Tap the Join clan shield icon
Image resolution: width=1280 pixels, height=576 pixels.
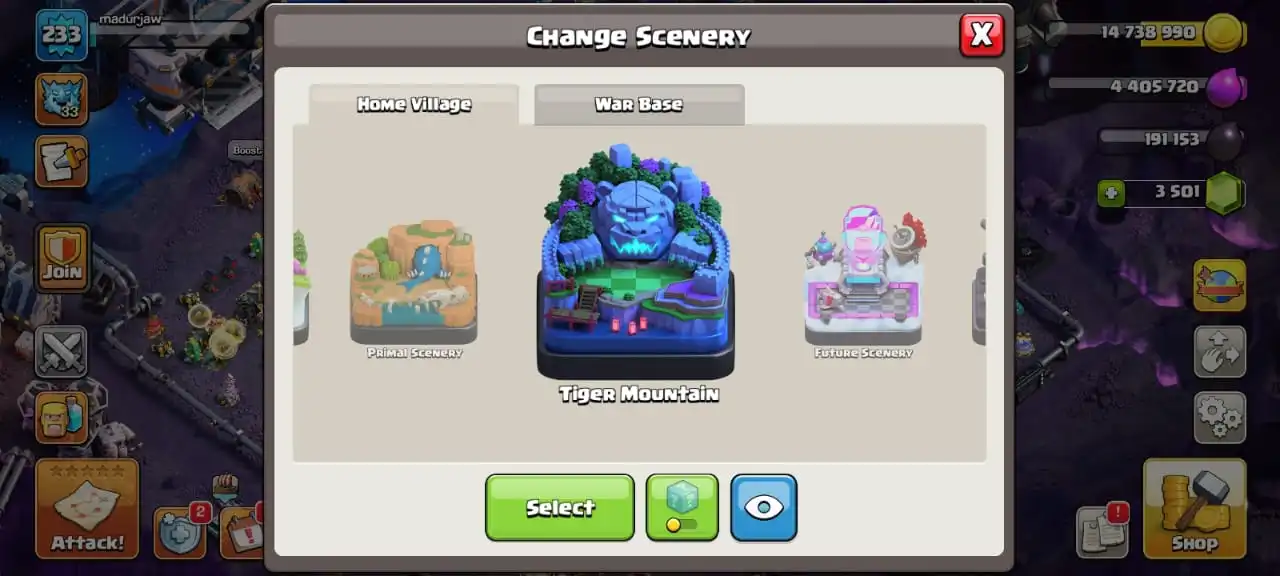pyautogui.click(x=62, y=258)
